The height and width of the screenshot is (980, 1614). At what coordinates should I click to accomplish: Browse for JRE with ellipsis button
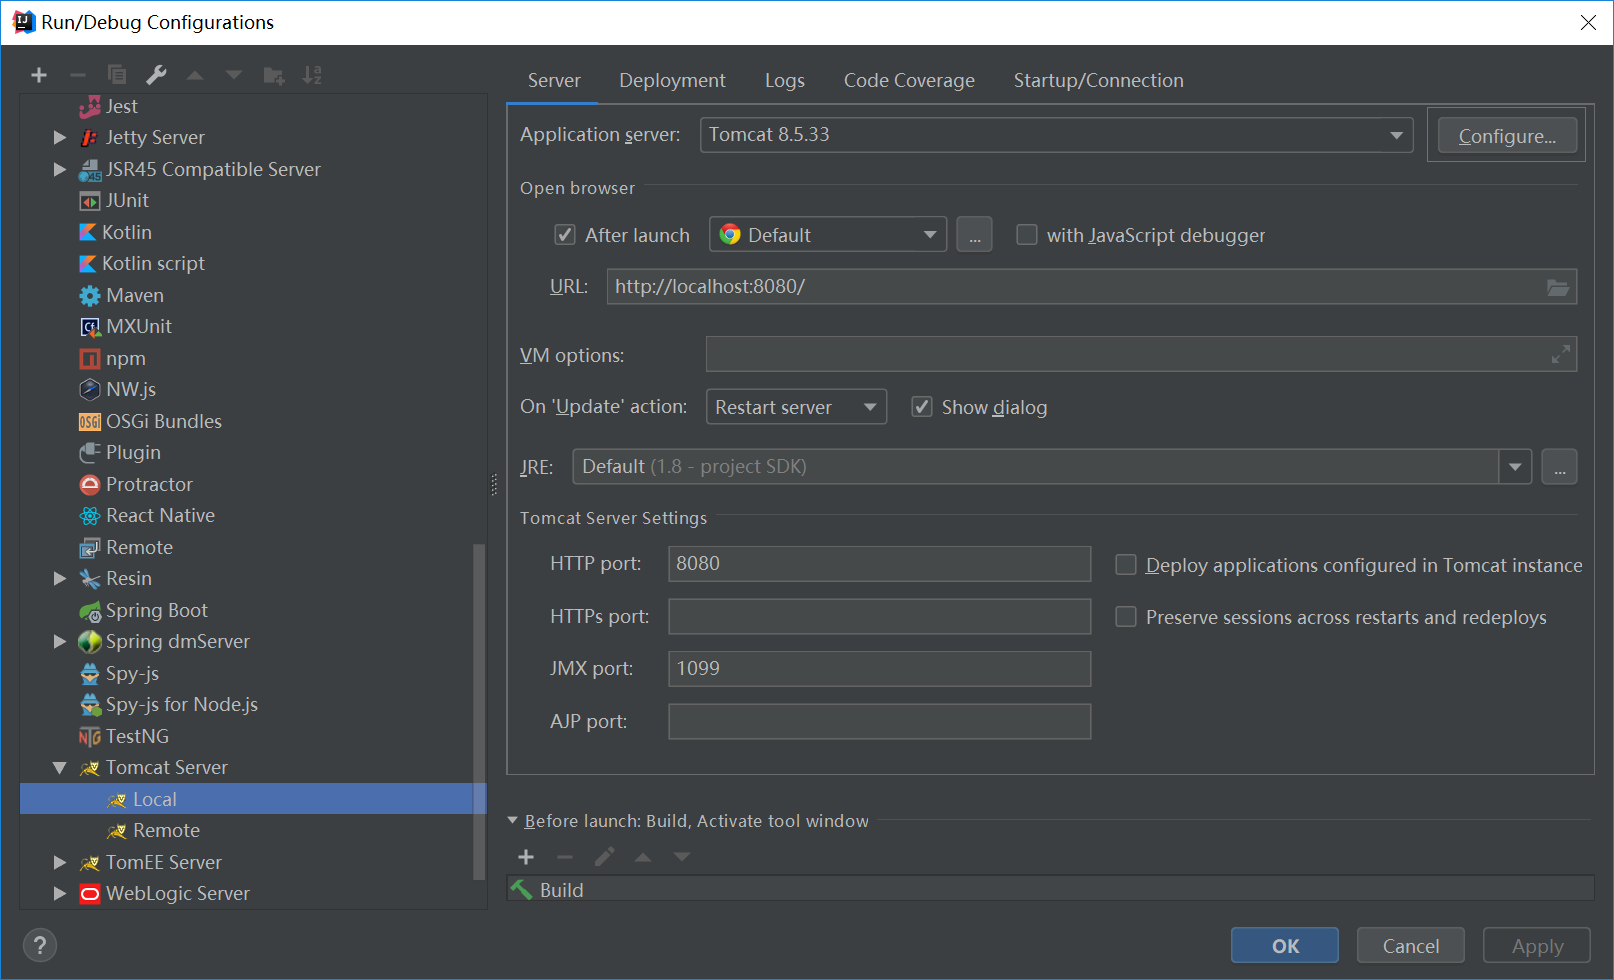pyautogui.click(x=1560, y=467)
